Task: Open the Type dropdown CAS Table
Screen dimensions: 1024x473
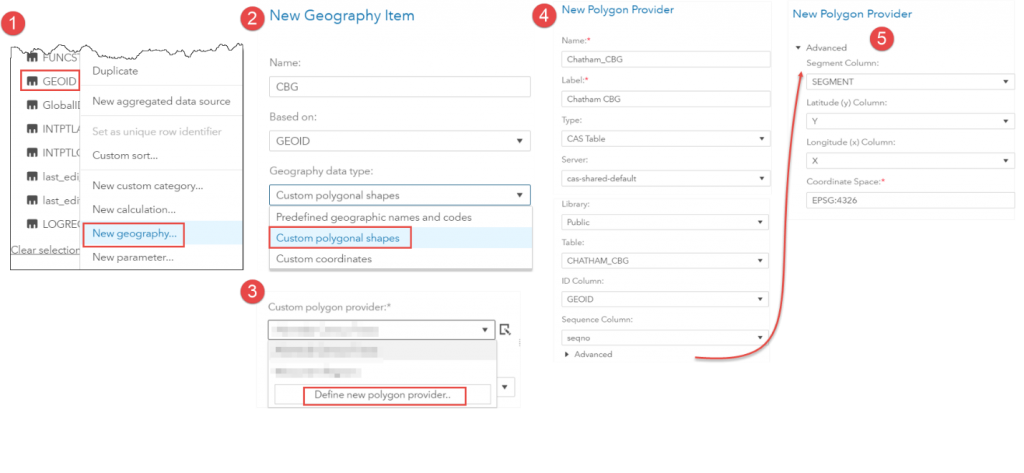Action: [665, 139]
